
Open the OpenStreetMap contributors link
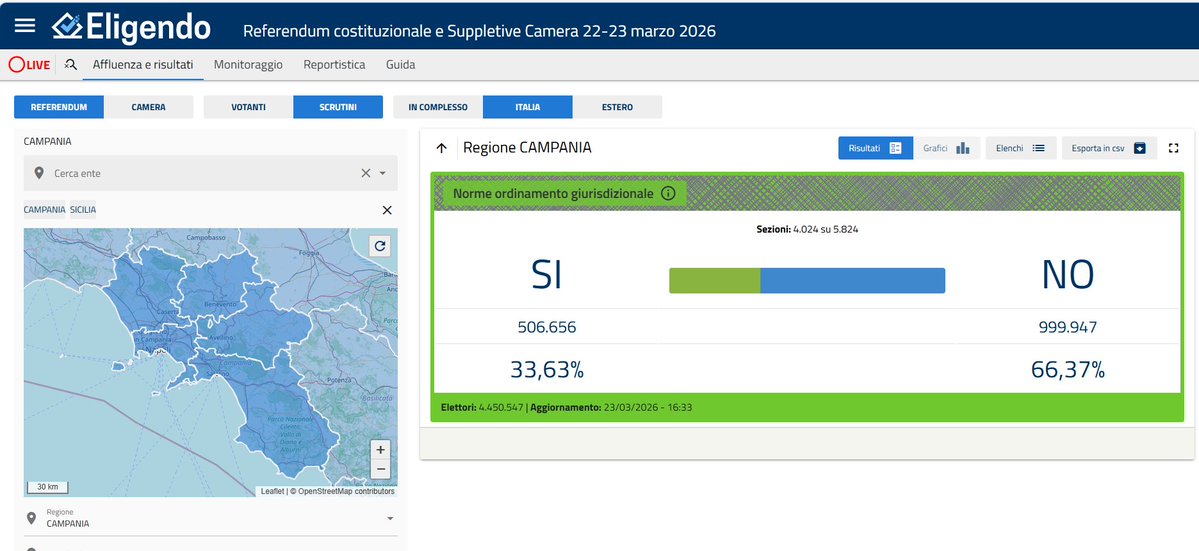(346, 491)
